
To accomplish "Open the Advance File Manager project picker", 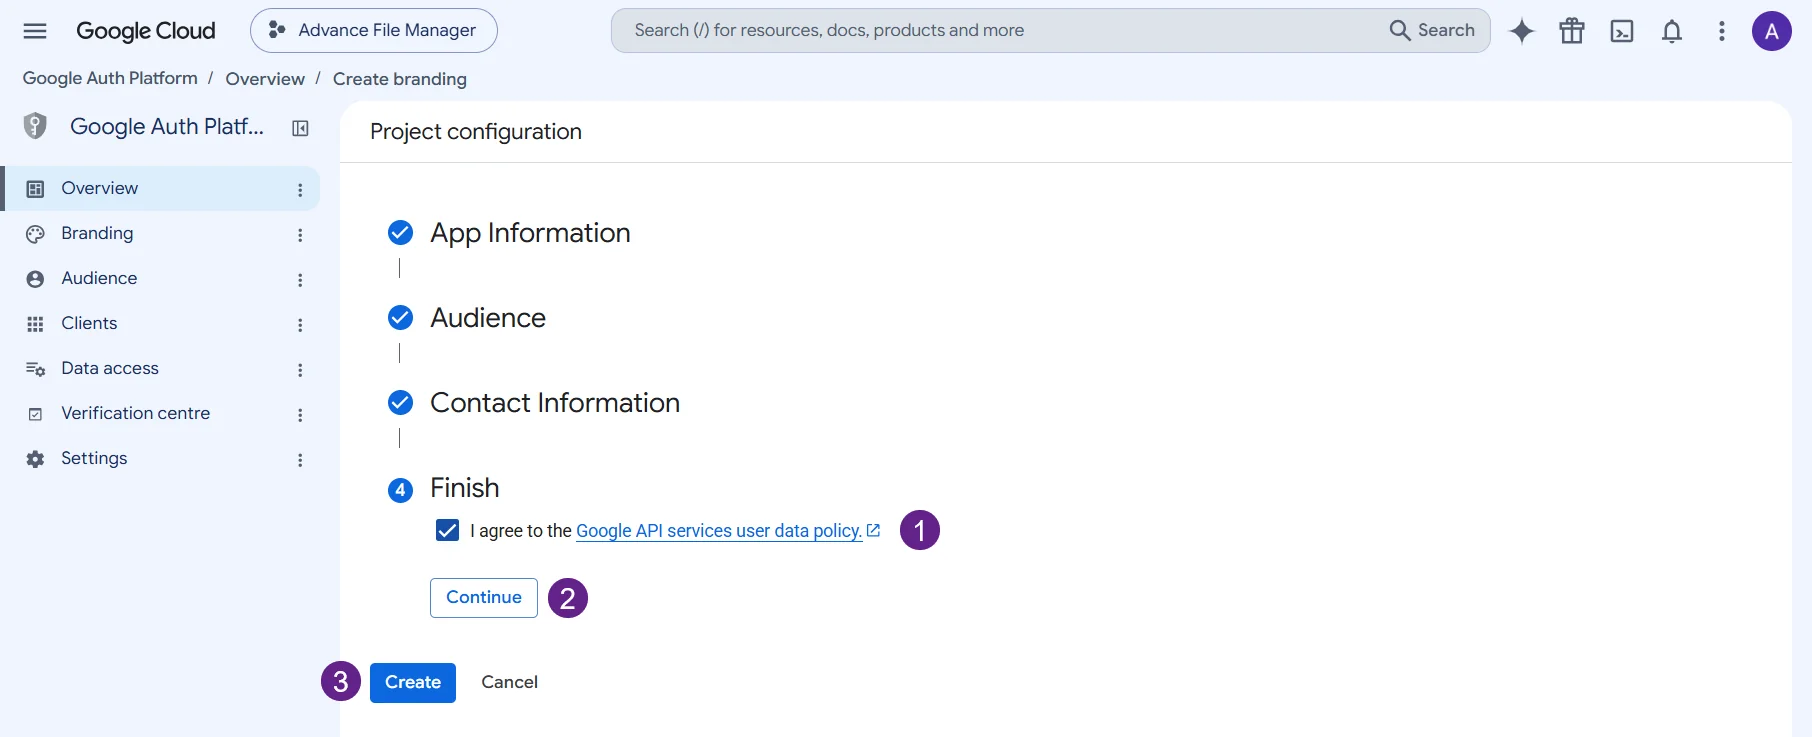I will coord(374,31).
